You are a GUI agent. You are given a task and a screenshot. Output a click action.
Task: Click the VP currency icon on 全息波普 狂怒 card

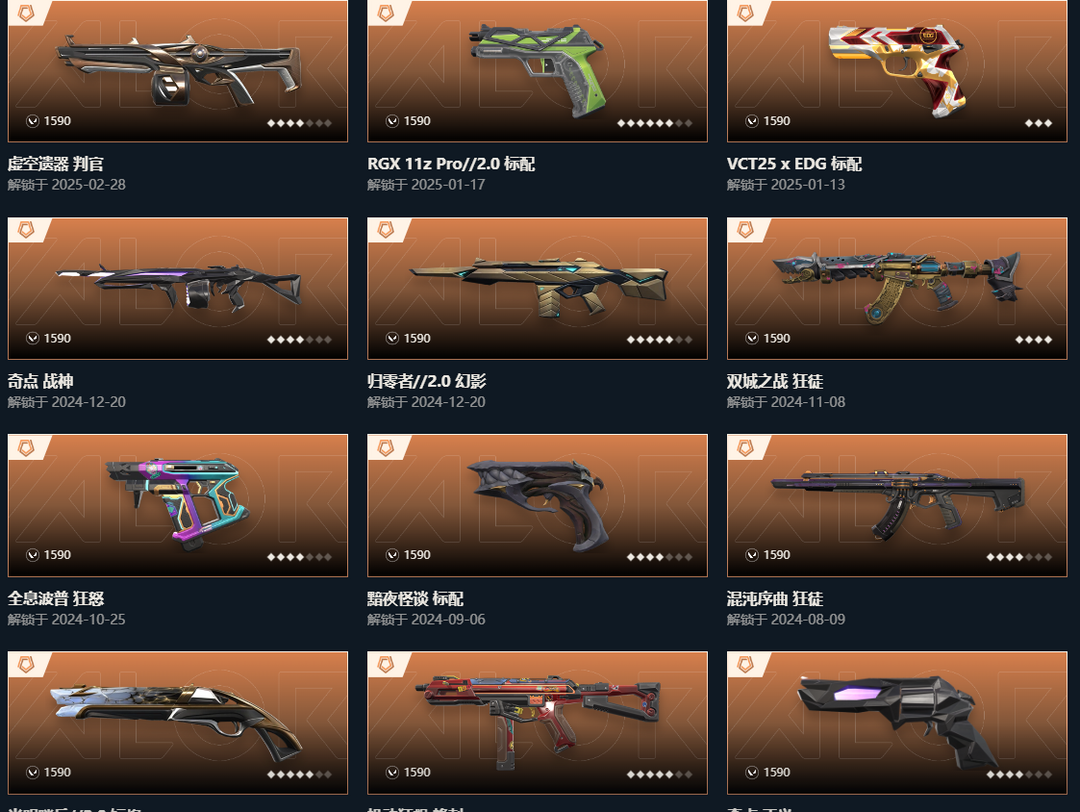[32, 555]
